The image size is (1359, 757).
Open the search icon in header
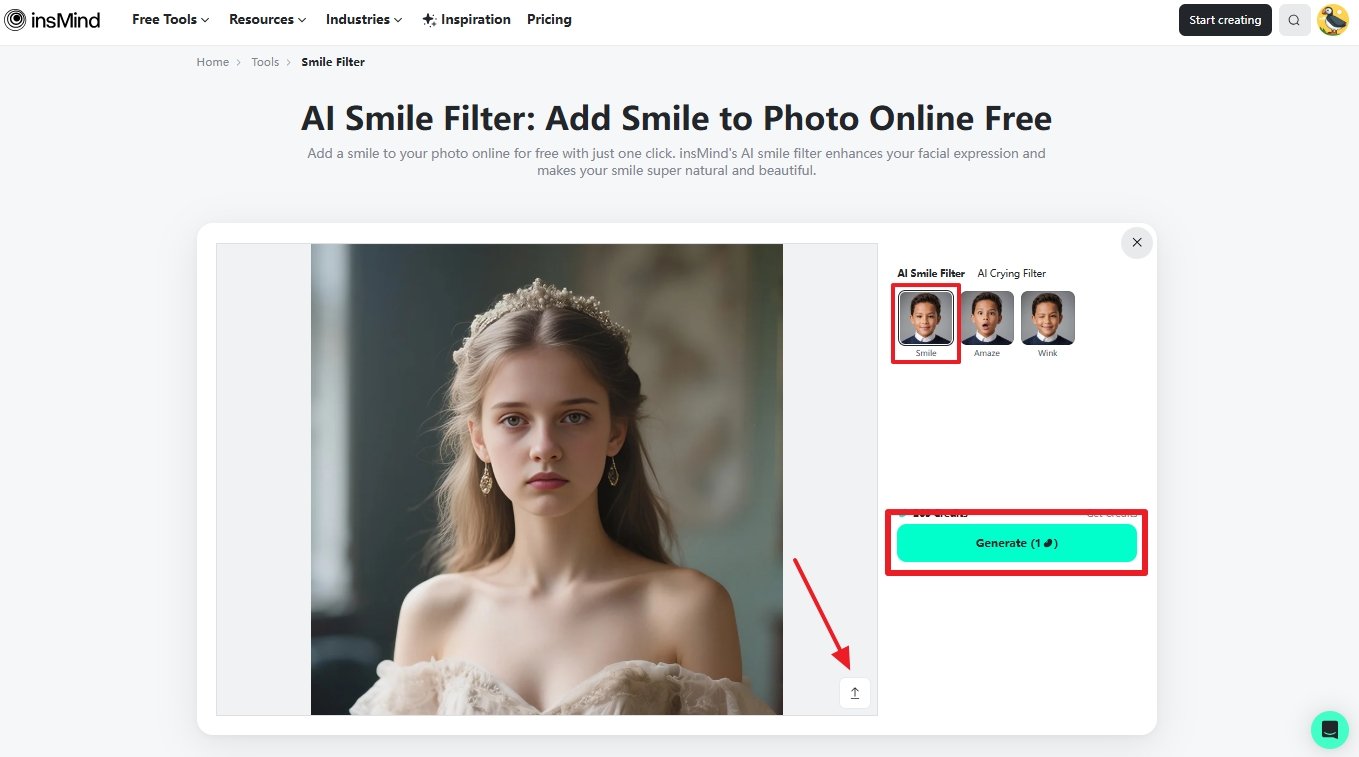[x=1294, y=20]
